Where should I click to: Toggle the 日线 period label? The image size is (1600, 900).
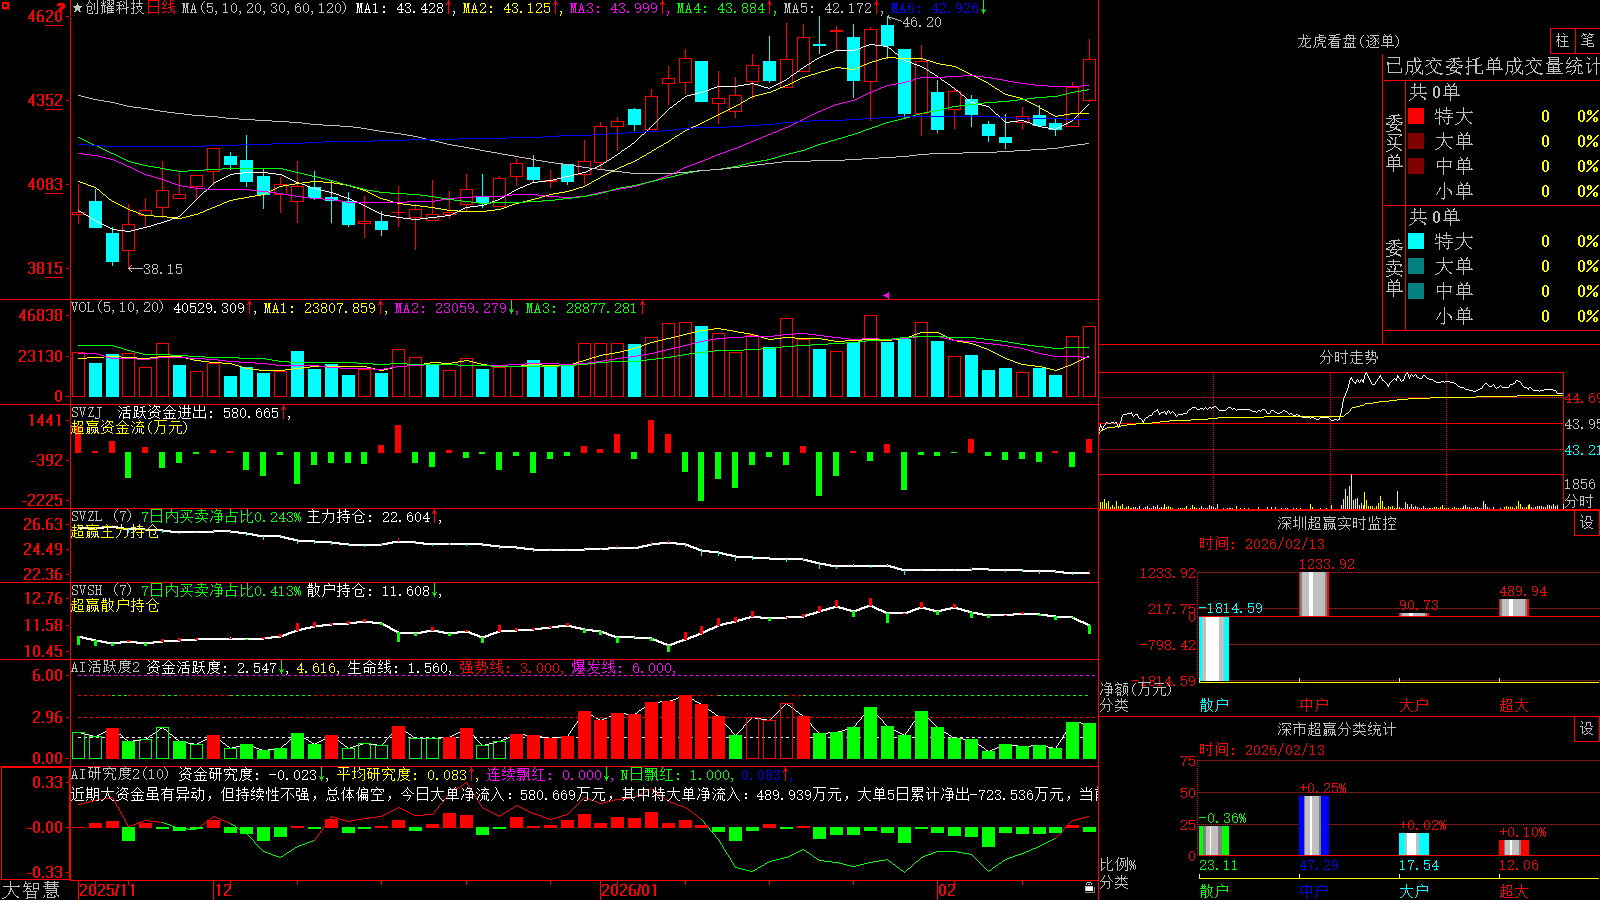[162, 8]
